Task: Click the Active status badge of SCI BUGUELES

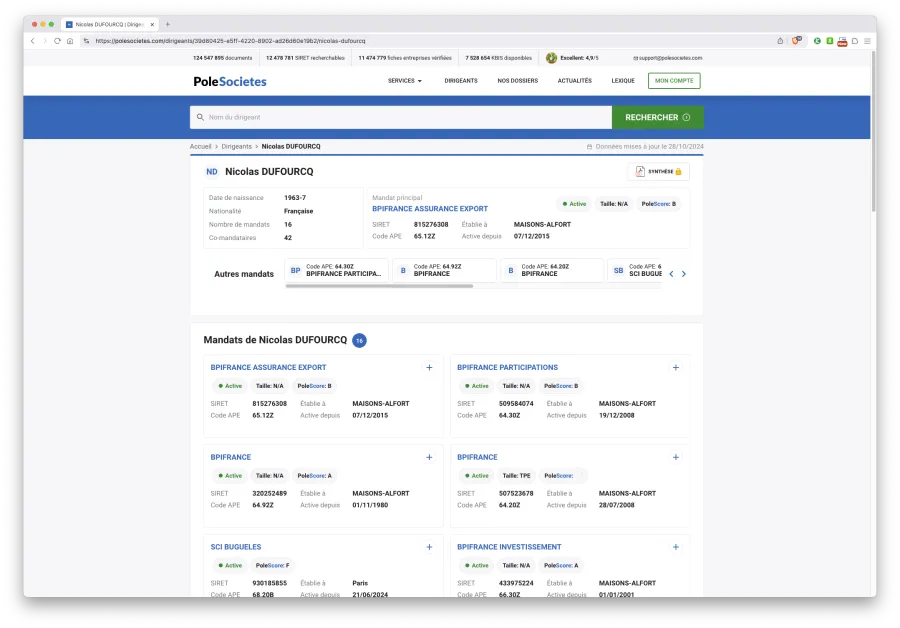Action: point(230,565)
